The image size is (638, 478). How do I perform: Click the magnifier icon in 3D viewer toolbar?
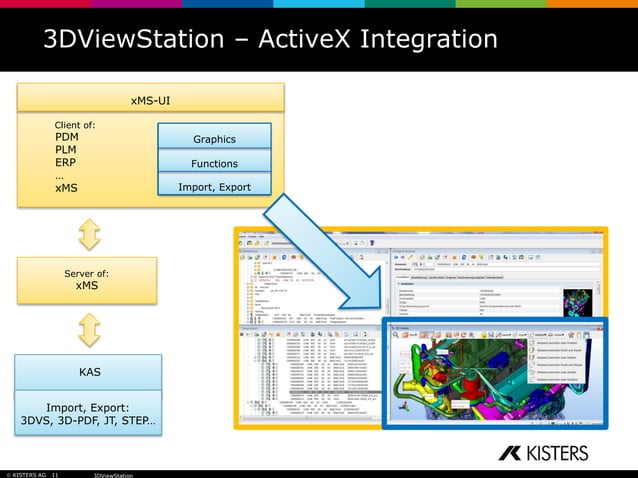tap(395, 335)
